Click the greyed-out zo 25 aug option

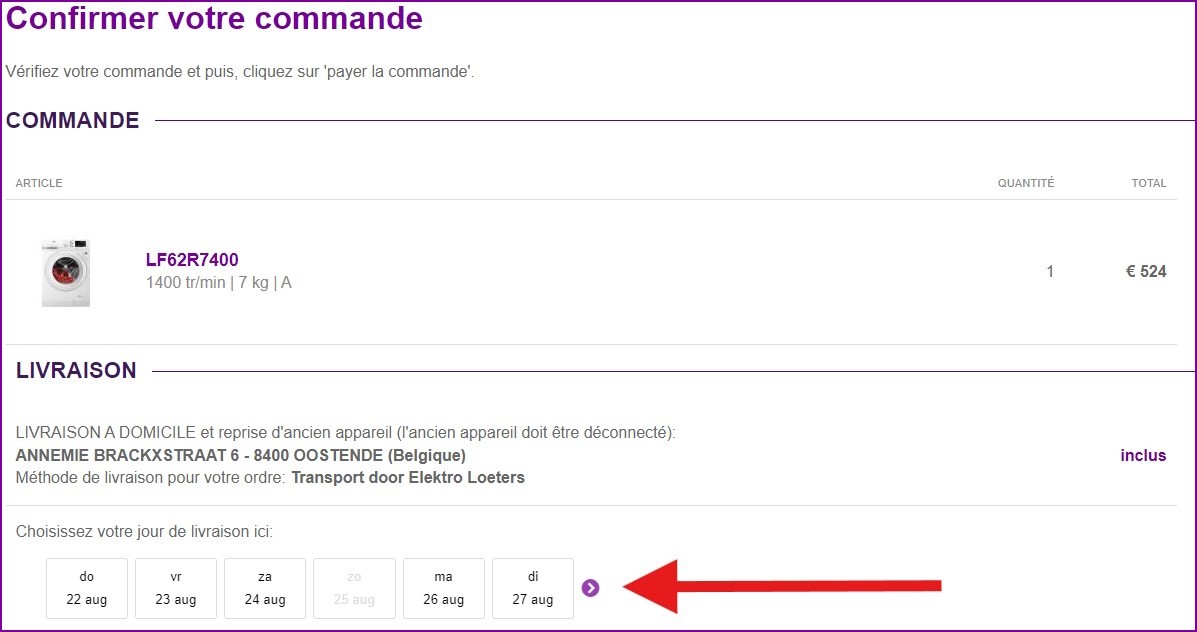(x=354, y=588)
